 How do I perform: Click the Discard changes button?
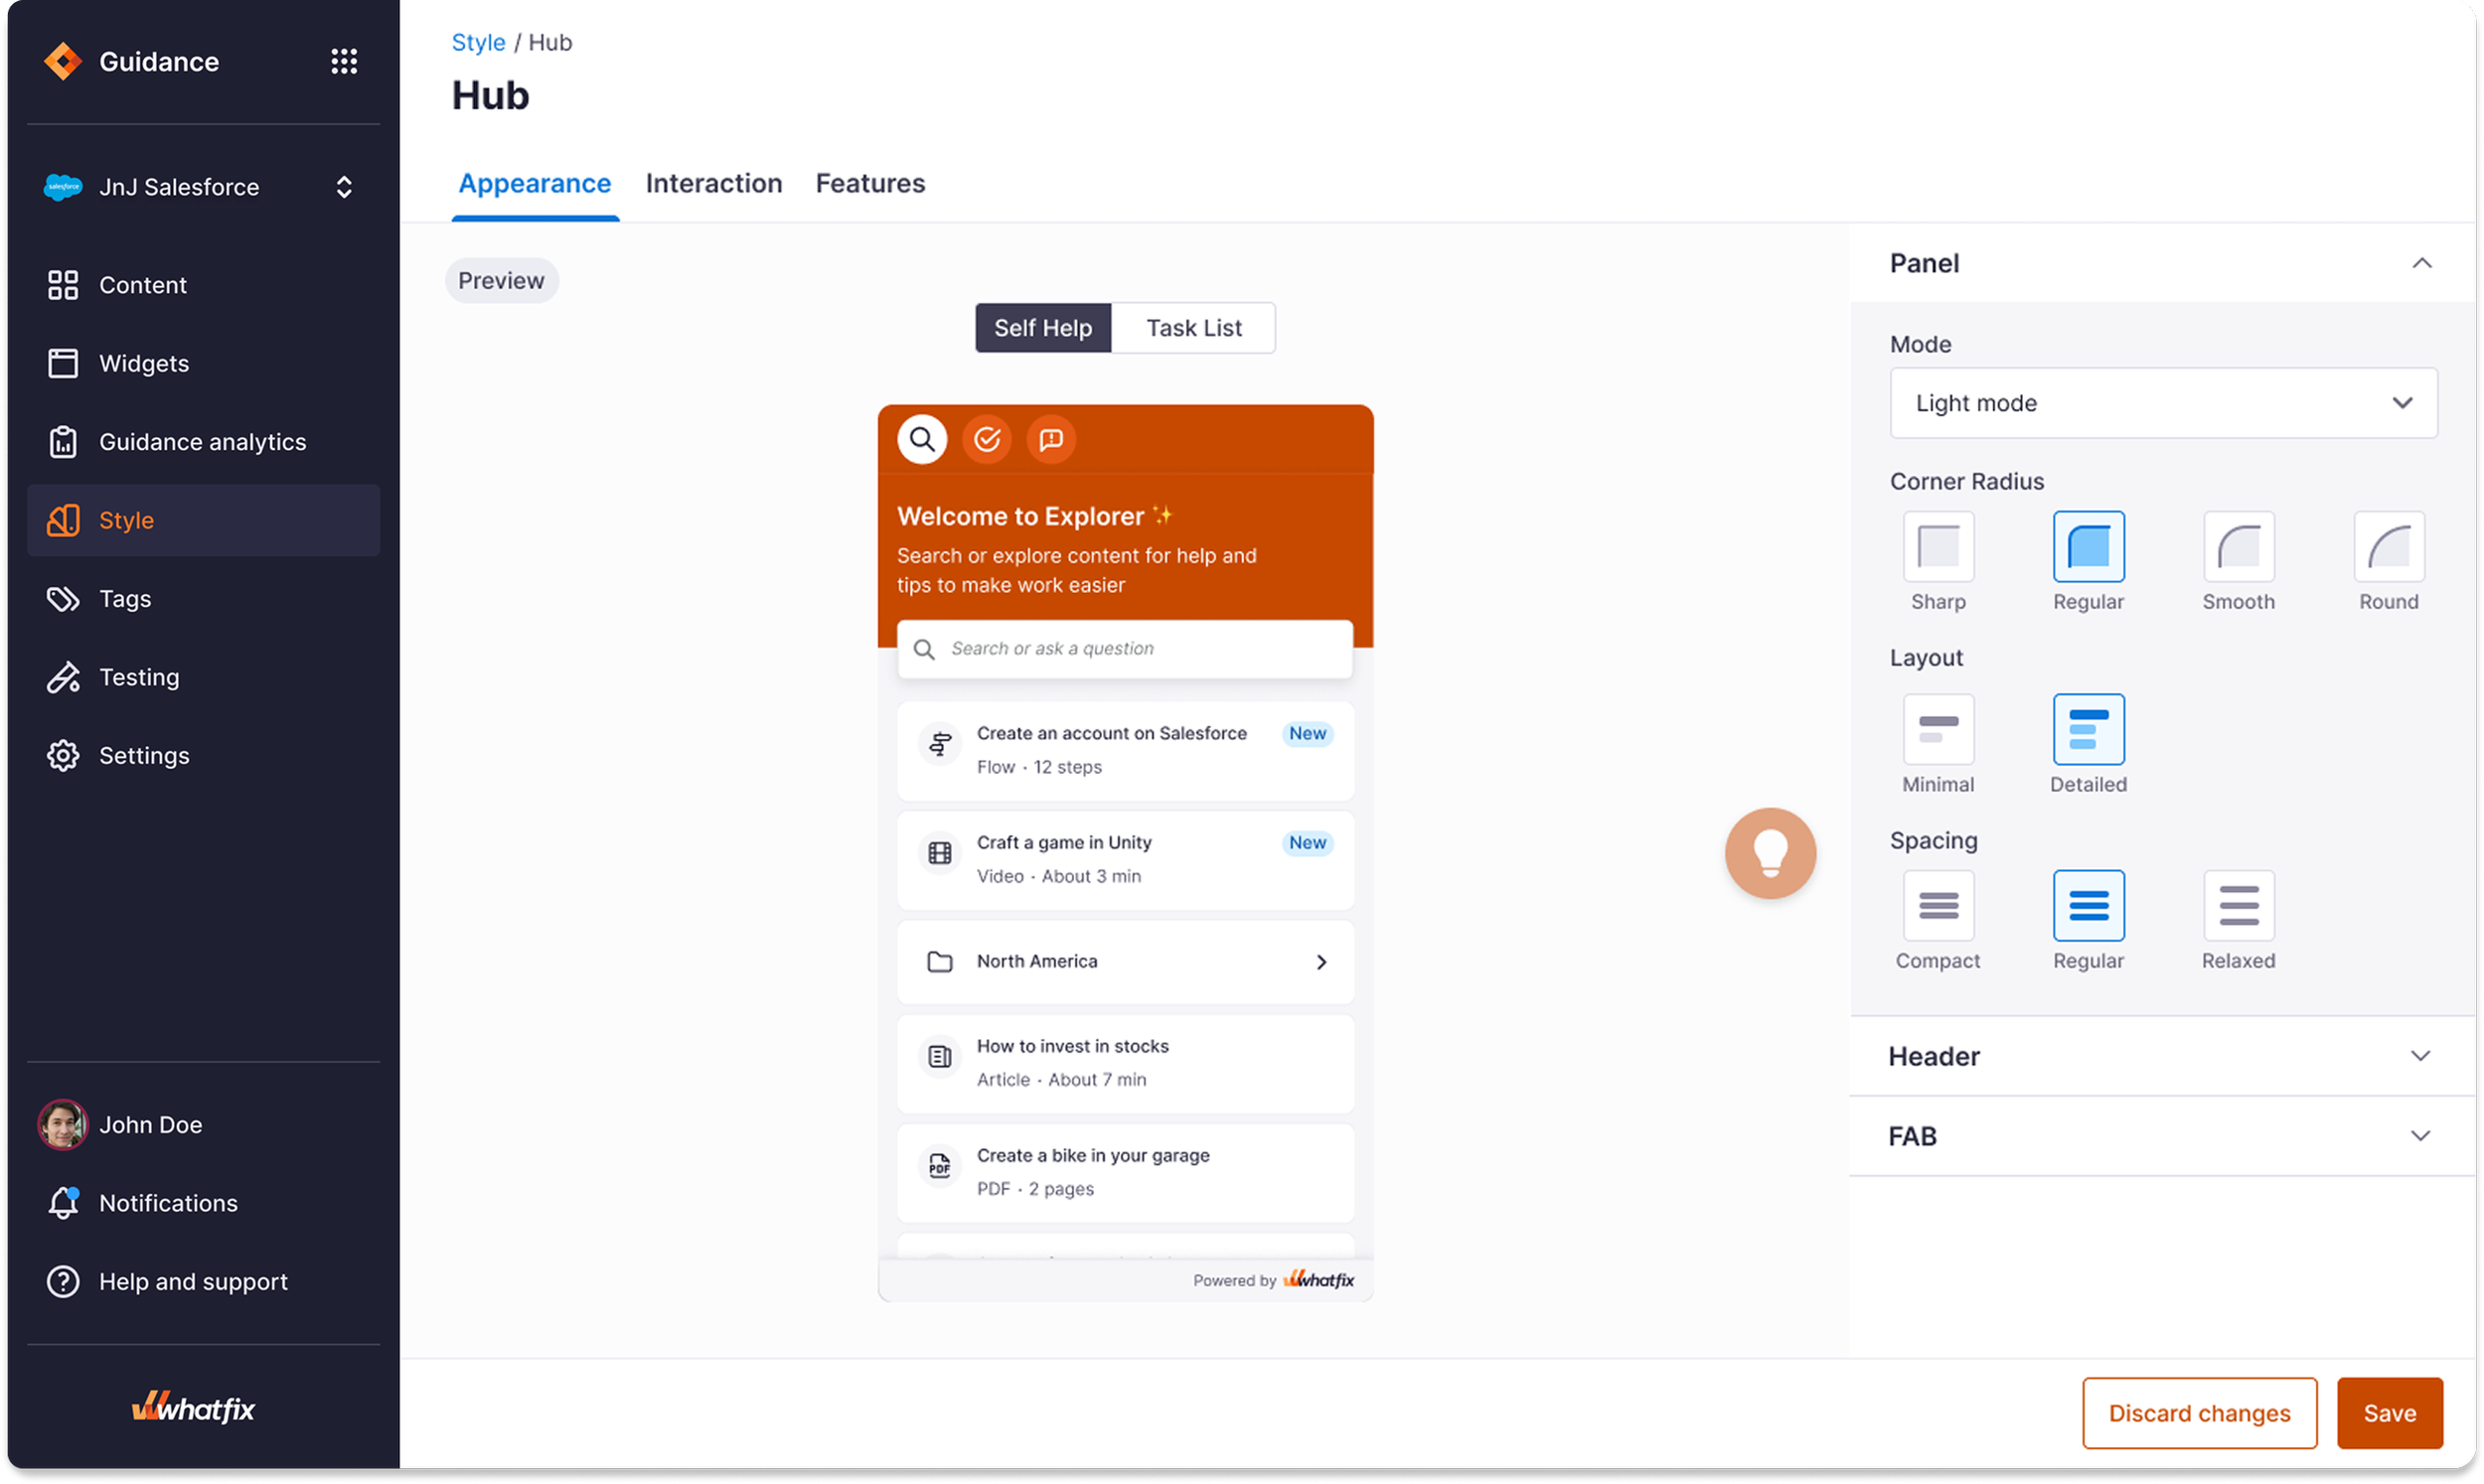2199,1413
